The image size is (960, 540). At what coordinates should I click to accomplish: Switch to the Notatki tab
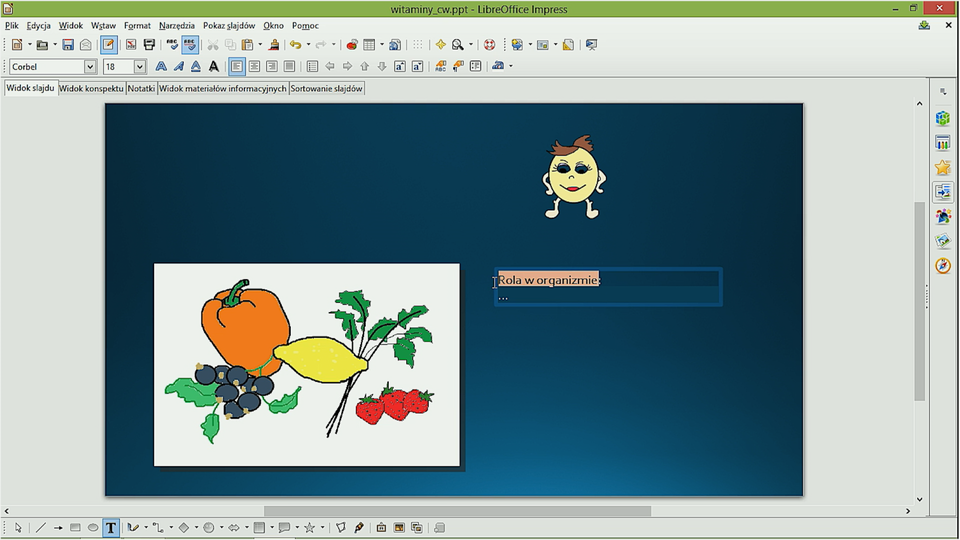pos(141,88)
